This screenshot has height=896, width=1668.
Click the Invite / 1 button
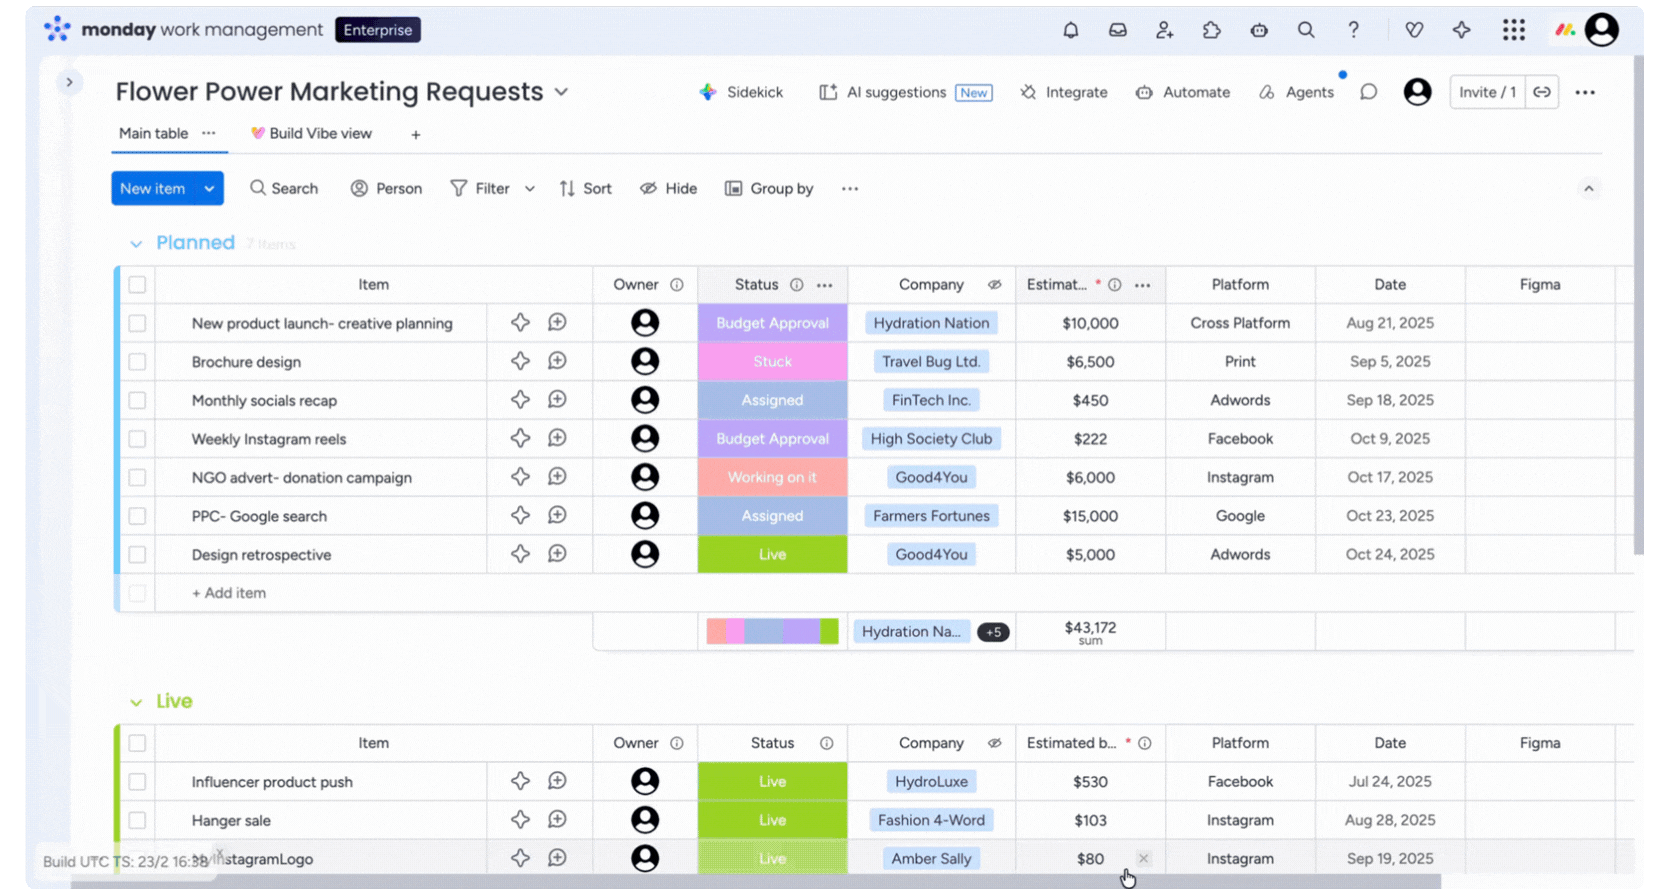[1487, 92]
